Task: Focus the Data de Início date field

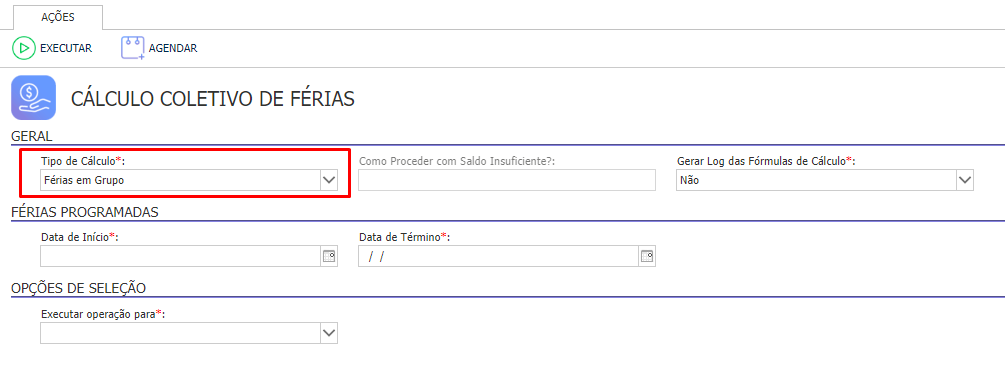Action: click(x=181, y=256)
